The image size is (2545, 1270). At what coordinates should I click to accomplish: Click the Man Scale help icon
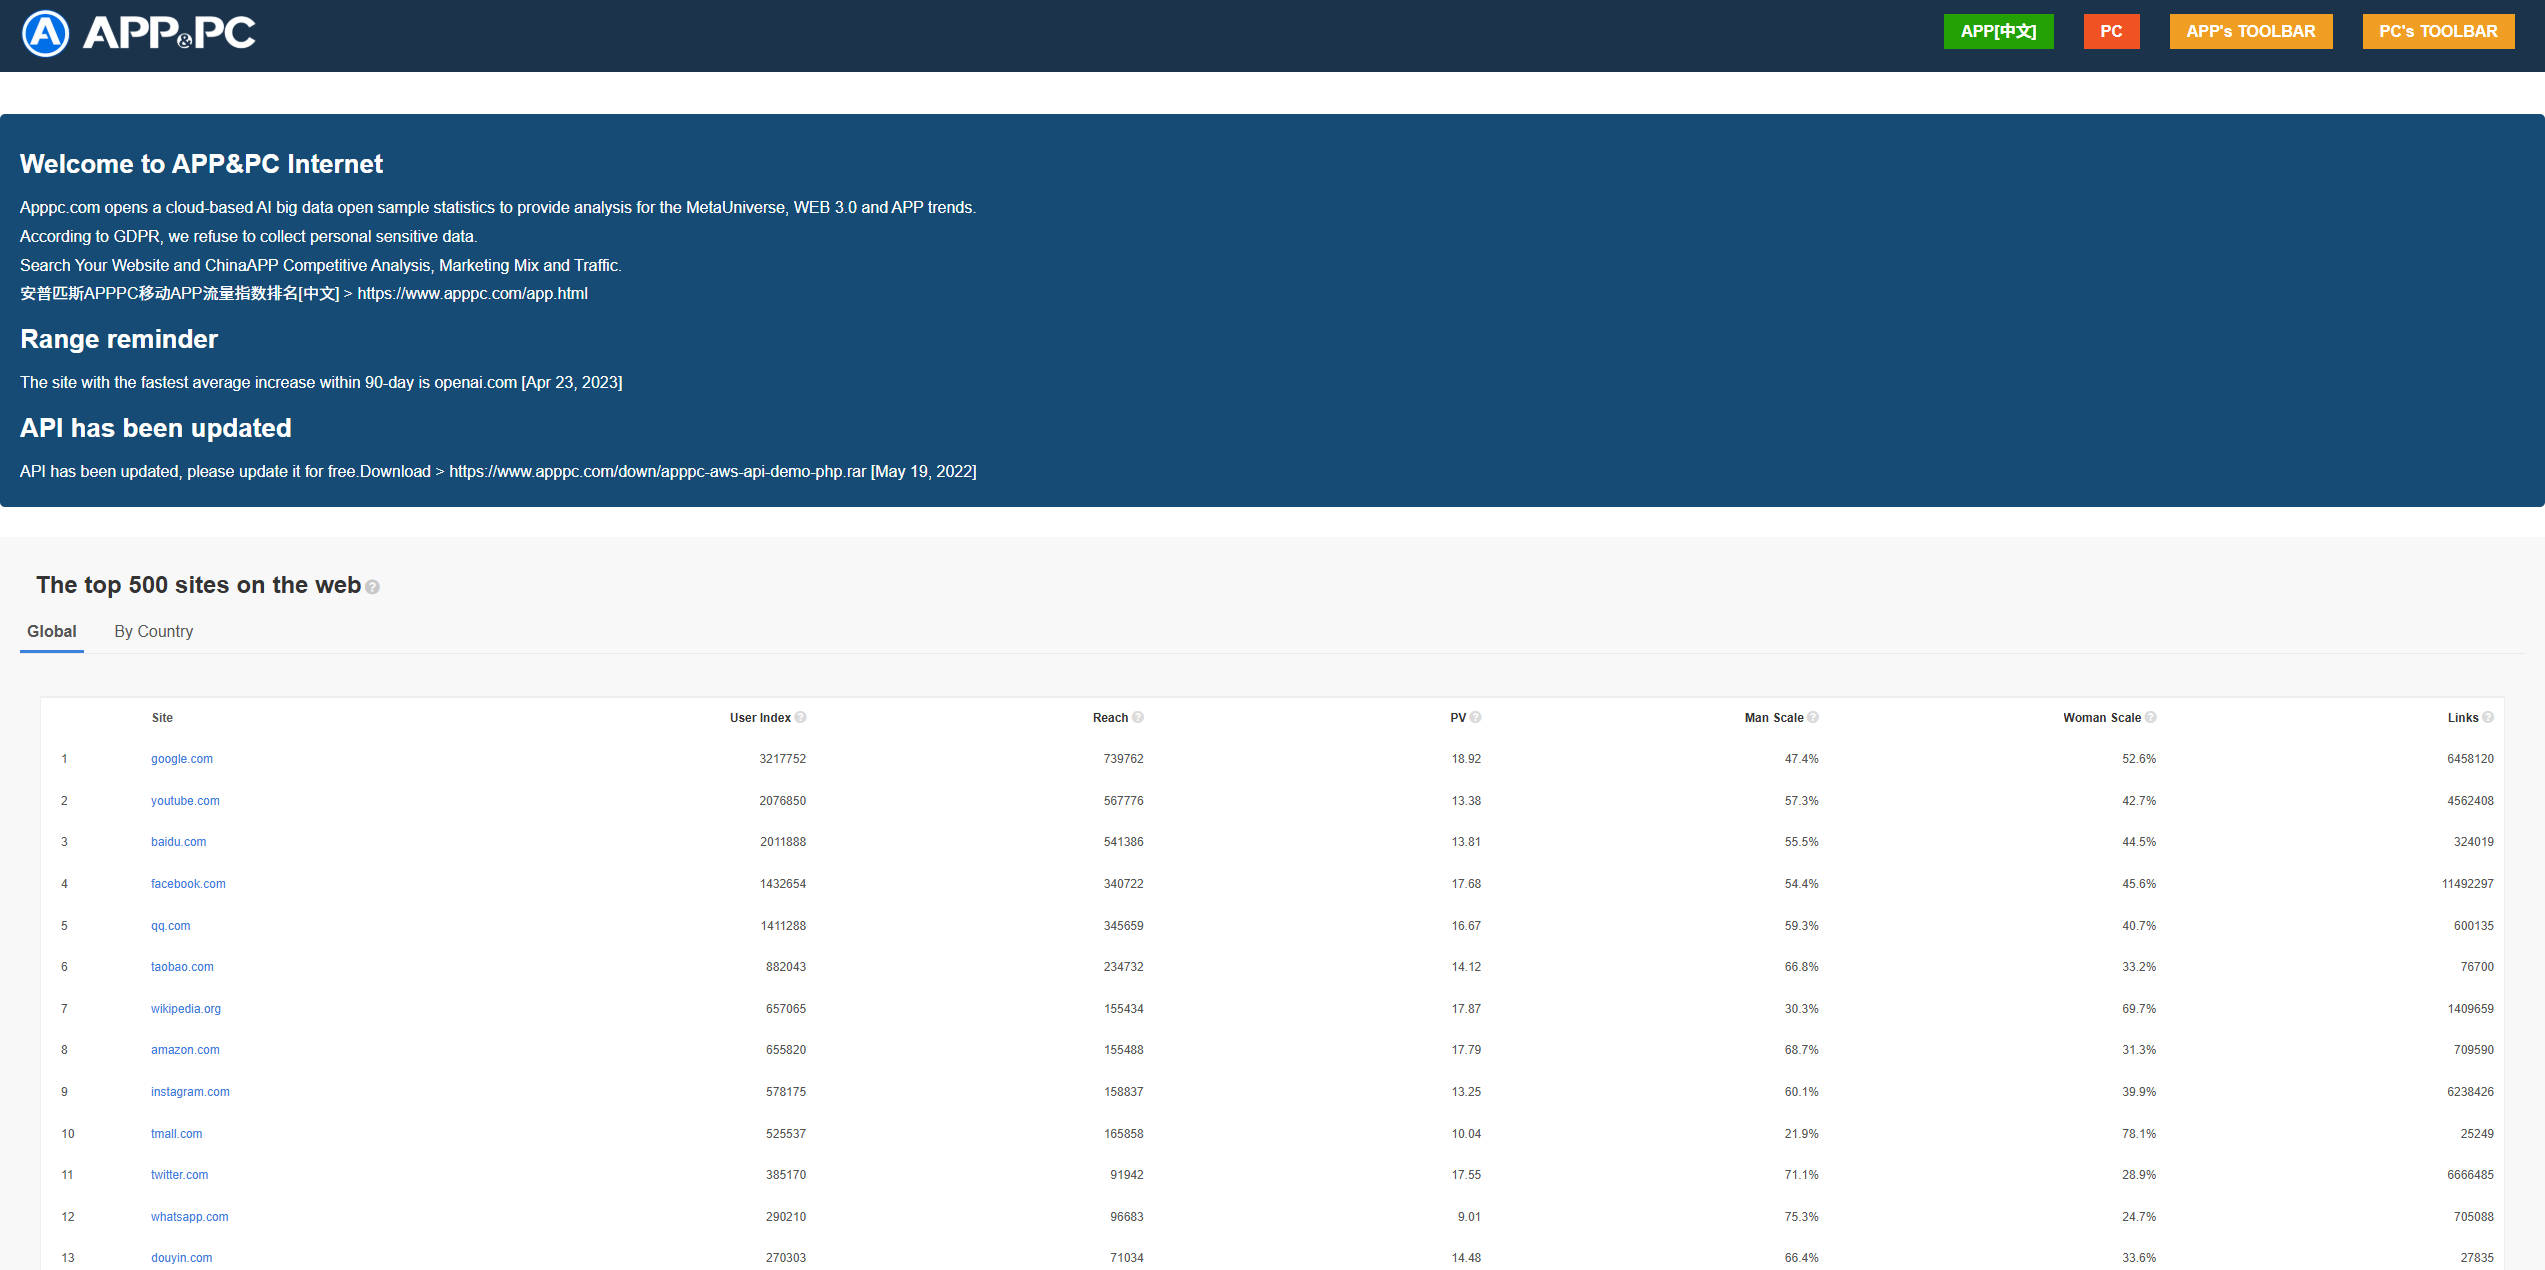(x=1813, y=717)
